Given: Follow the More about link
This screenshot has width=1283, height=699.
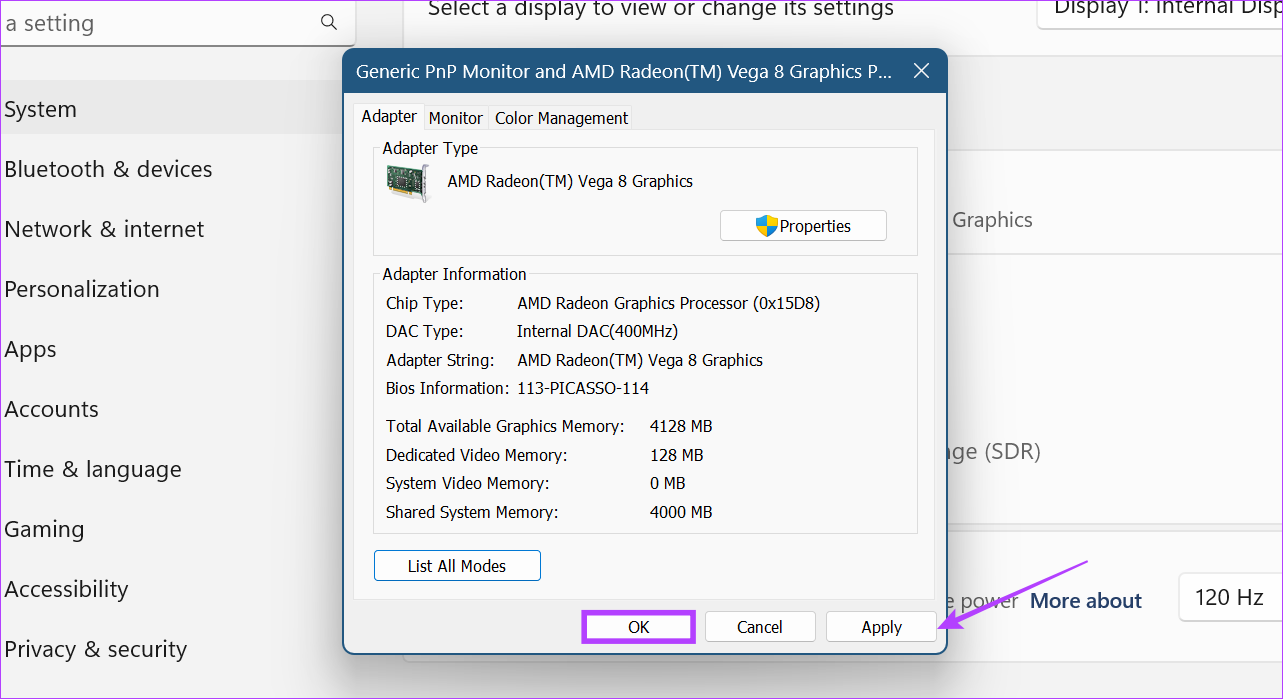Looking at the screenshot, I should tap(1086, 600).
